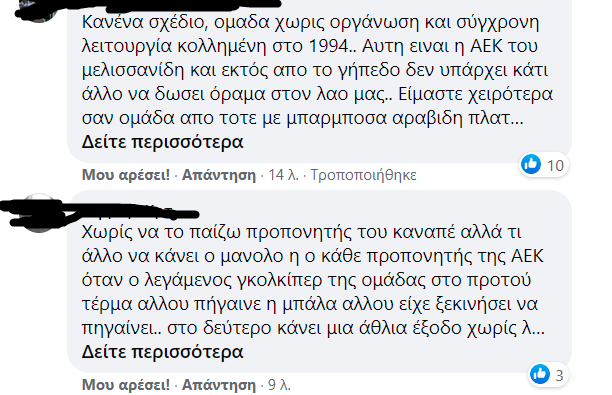The width and height of the screenshot is (612, 395).
Task: View edit history via Τροποποιήθηκε
Action: 363,174
